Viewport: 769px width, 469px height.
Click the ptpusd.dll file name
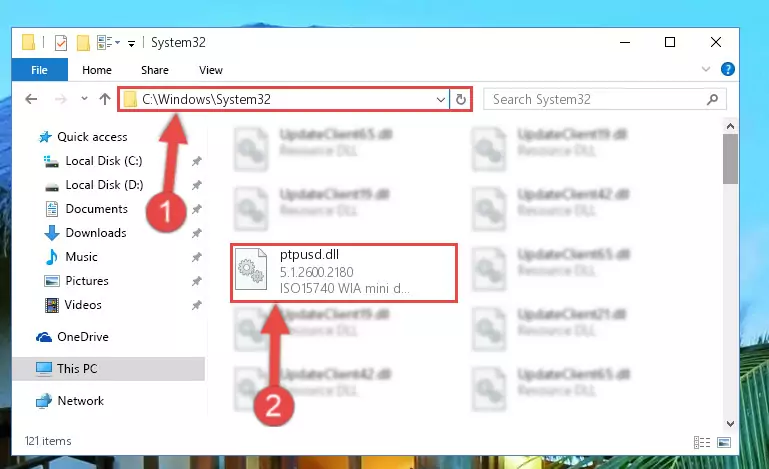pyautogui.click(x=309, y=255)
